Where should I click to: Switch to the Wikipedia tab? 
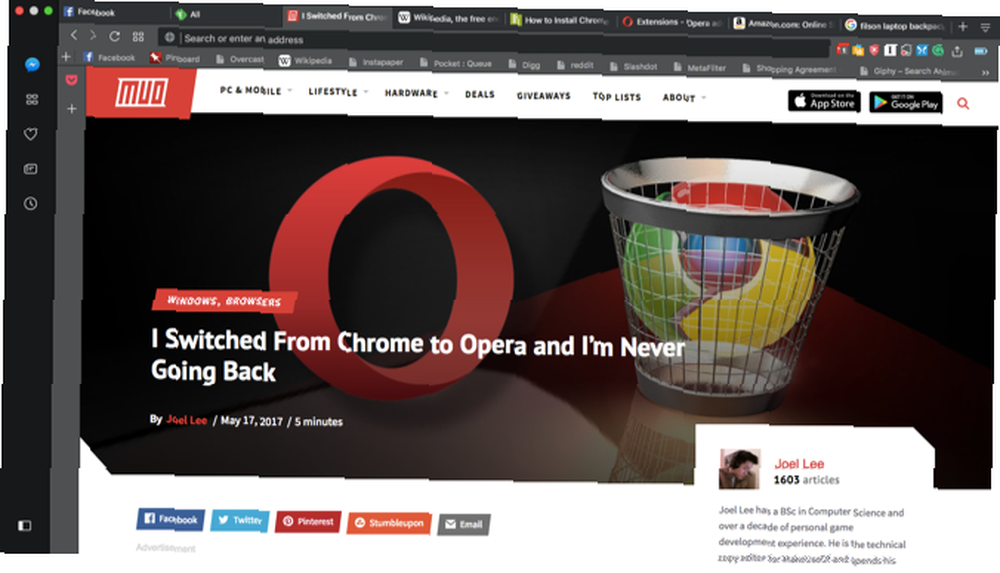click(x=448, y=19)
